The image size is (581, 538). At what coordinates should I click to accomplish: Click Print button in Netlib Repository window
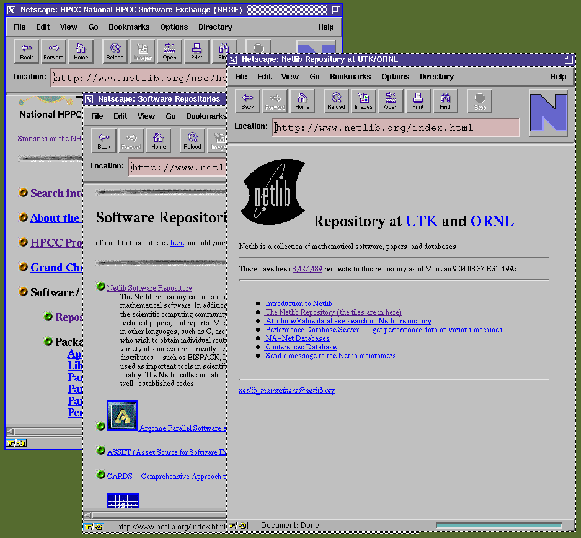pos(418,101)
